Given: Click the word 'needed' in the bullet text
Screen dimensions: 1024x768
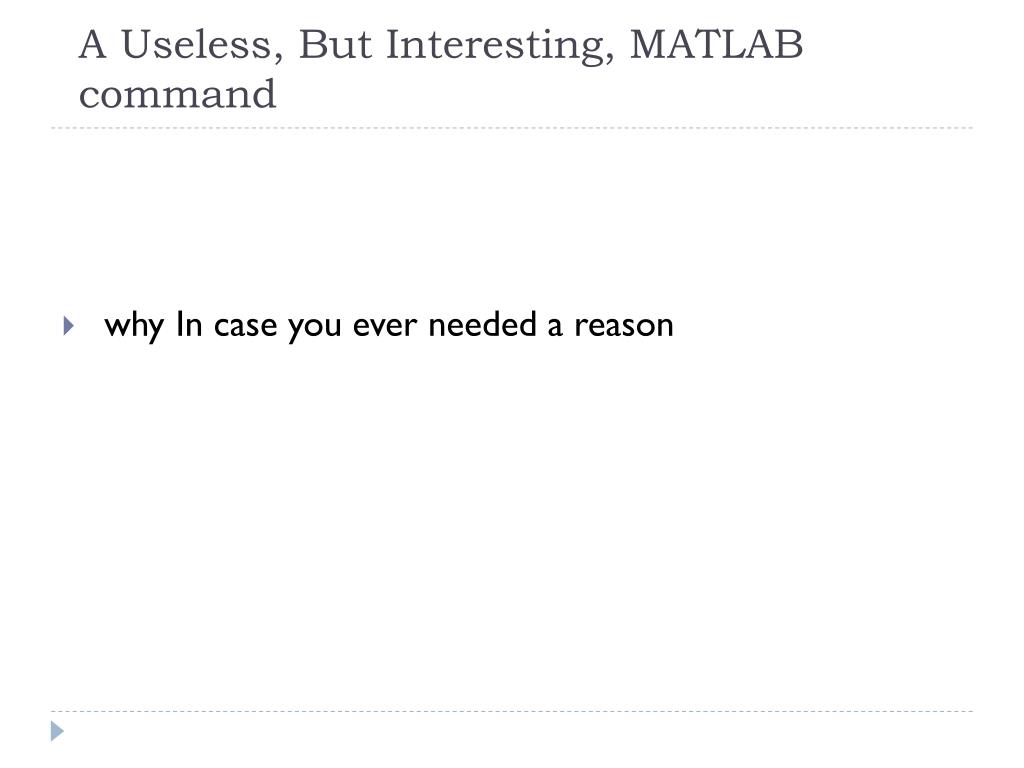Looking at the screenshot, I should tap(483, 324).
